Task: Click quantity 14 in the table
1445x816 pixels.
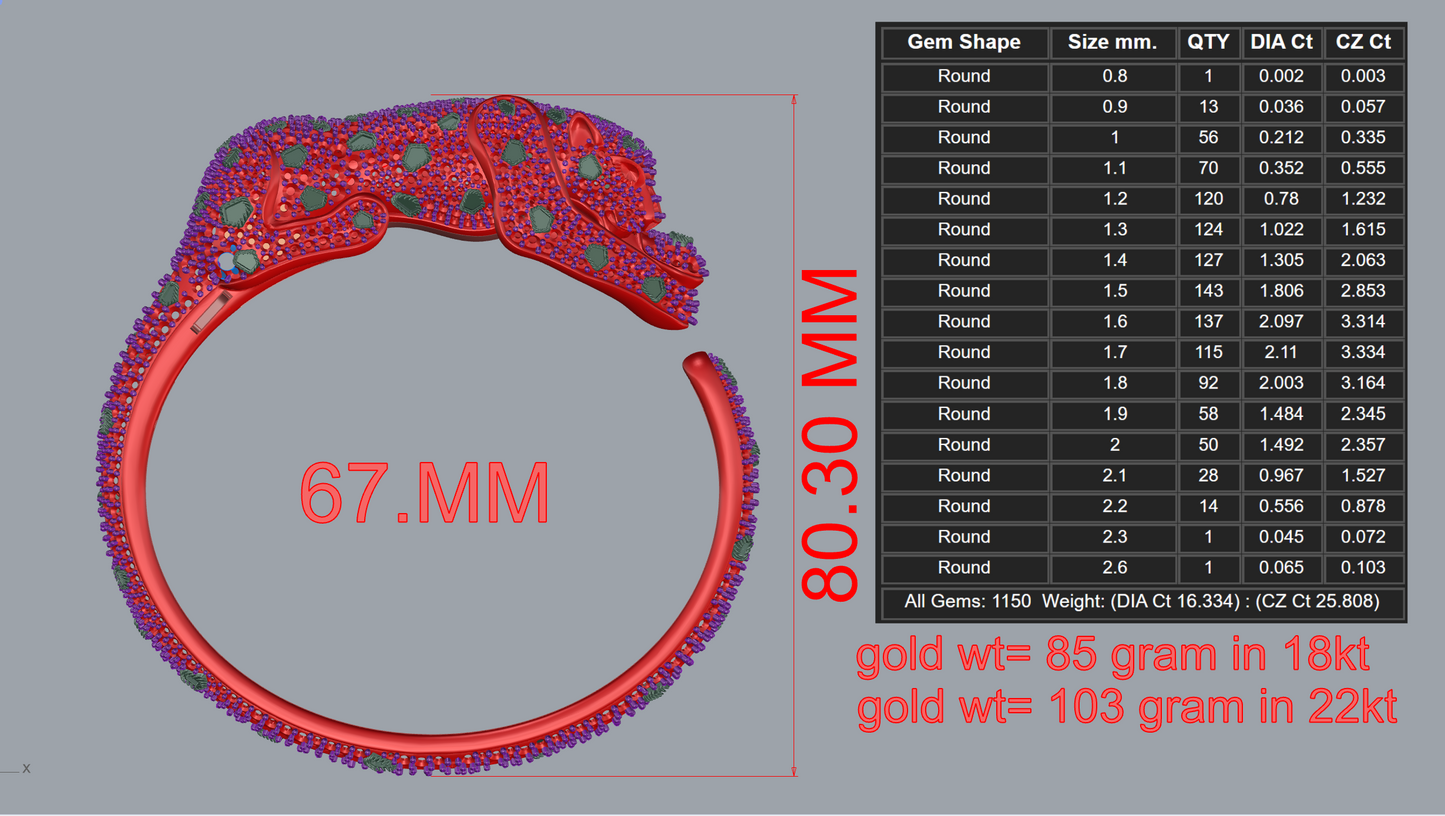Action: coord(1208,506)
